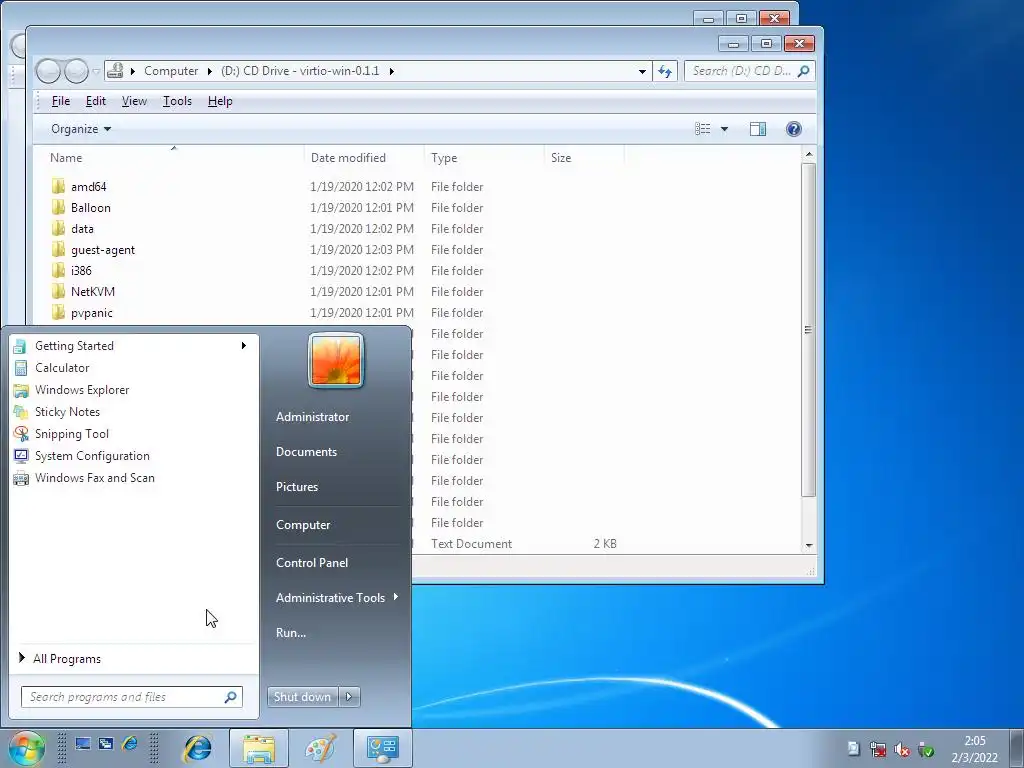The width and height of the screenshot is (1024, 768).
Task: Click the Administrator user picture
Action: (336, 360)
